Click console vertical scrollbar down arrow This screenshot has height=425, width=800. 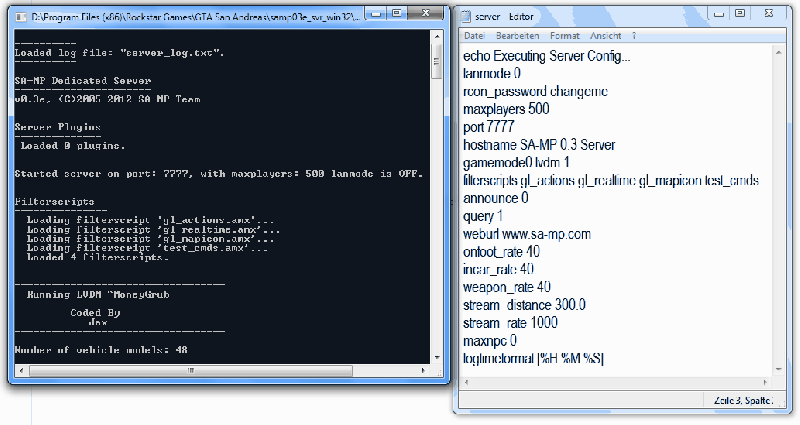click(x=436, y=358)
